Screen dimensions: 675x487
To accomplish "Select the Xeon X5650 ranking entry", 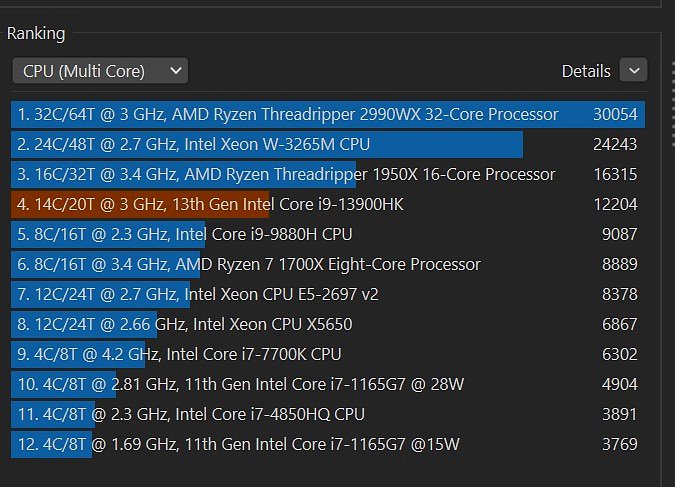I will 328,324.
